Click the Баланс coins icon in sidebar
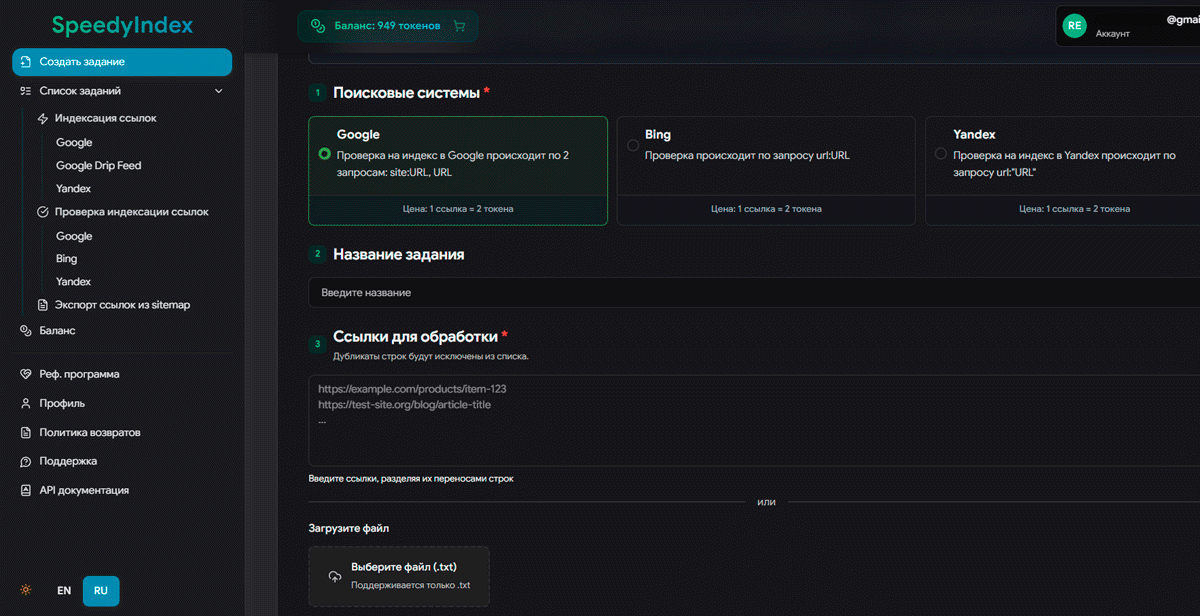Viewport: 1200px width, 616px height. pos(26,331)
